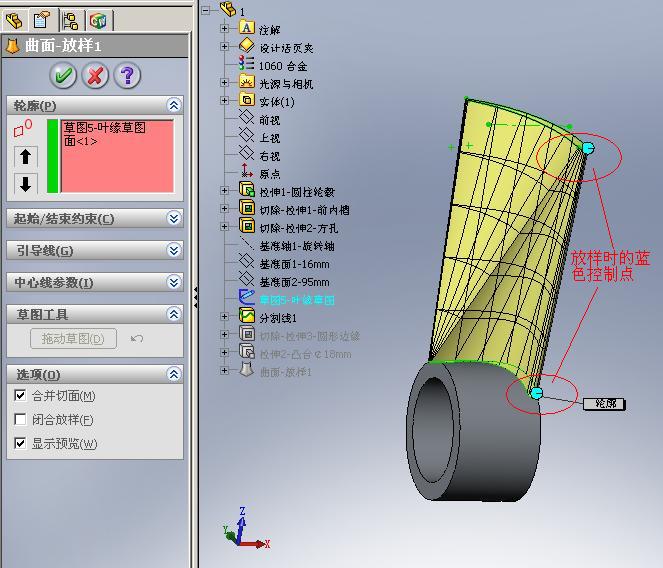Click the lower blue loft control point
The image size is (663, 568).
[537, 393]
